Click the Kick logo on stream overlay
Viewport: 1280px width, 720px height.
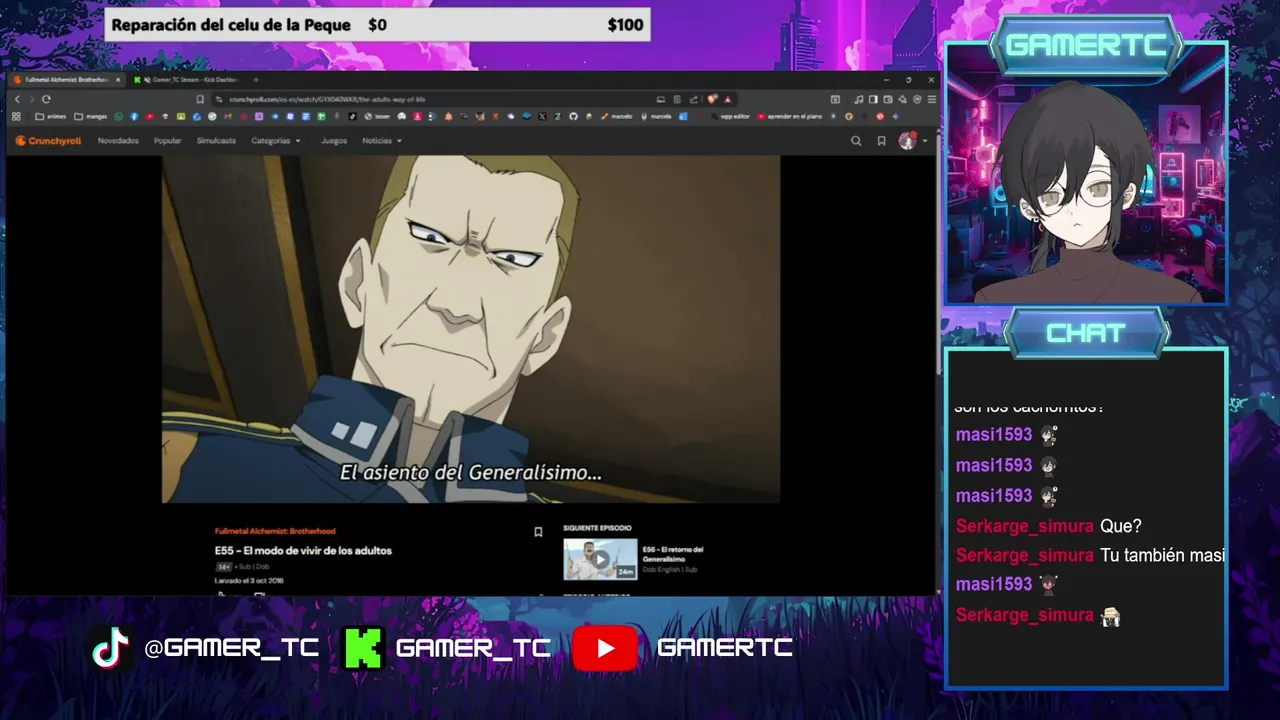pyautogui.click(x=363, y=648)
